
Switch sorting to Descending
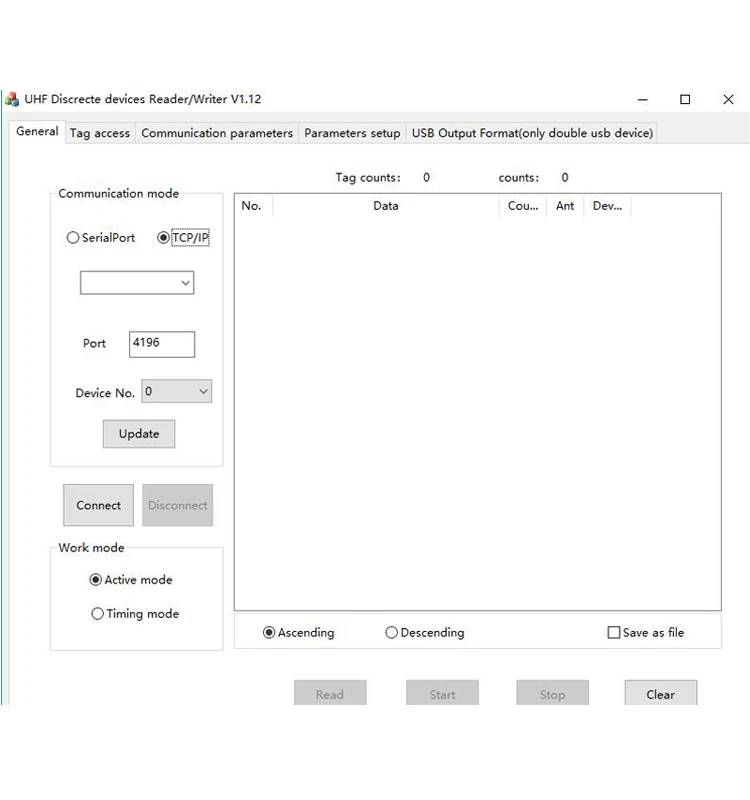coord(391,633)
